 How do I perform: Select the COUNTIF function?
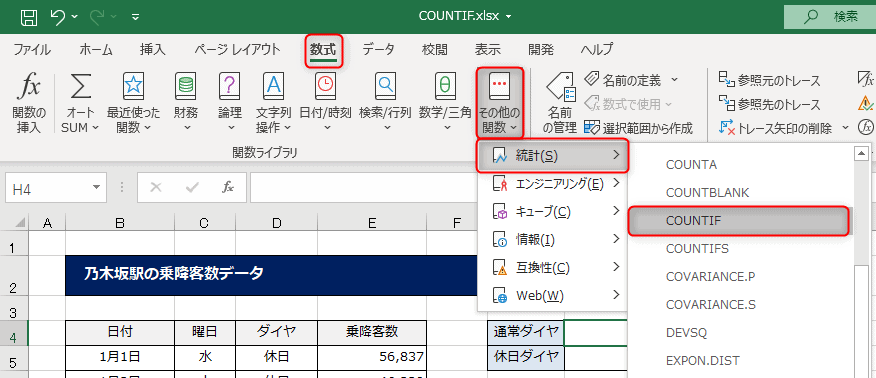click(x=739, y=221)
